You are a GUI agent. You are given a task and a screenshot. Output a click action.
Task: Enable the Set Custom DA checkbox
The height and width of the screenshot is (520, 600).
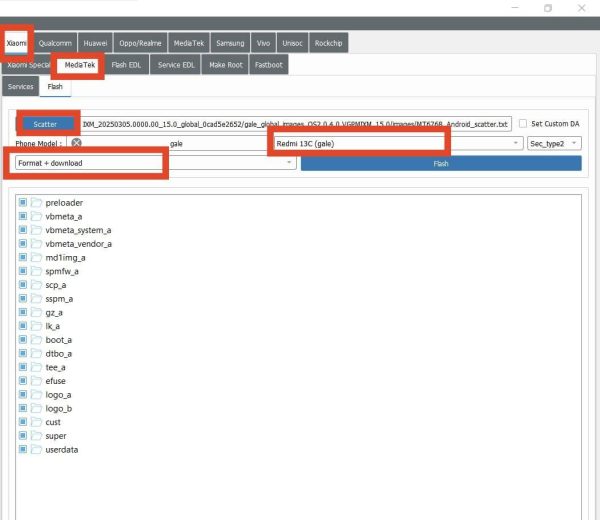point(523,124)
